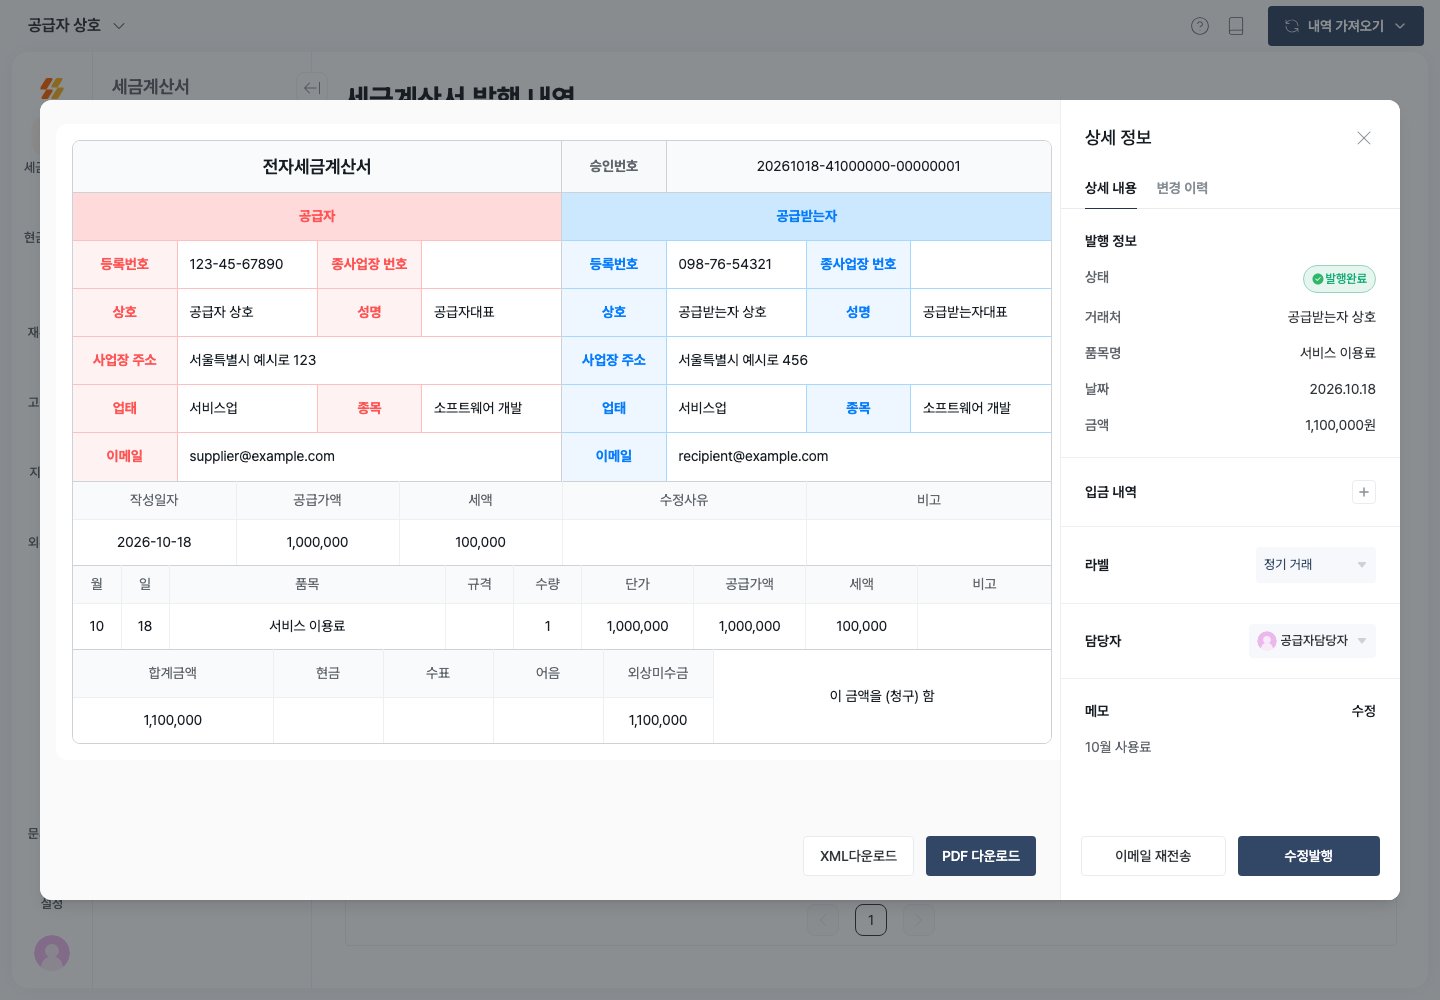Click the 외상미수금 value 1,100,000

(x=658, y=720)
